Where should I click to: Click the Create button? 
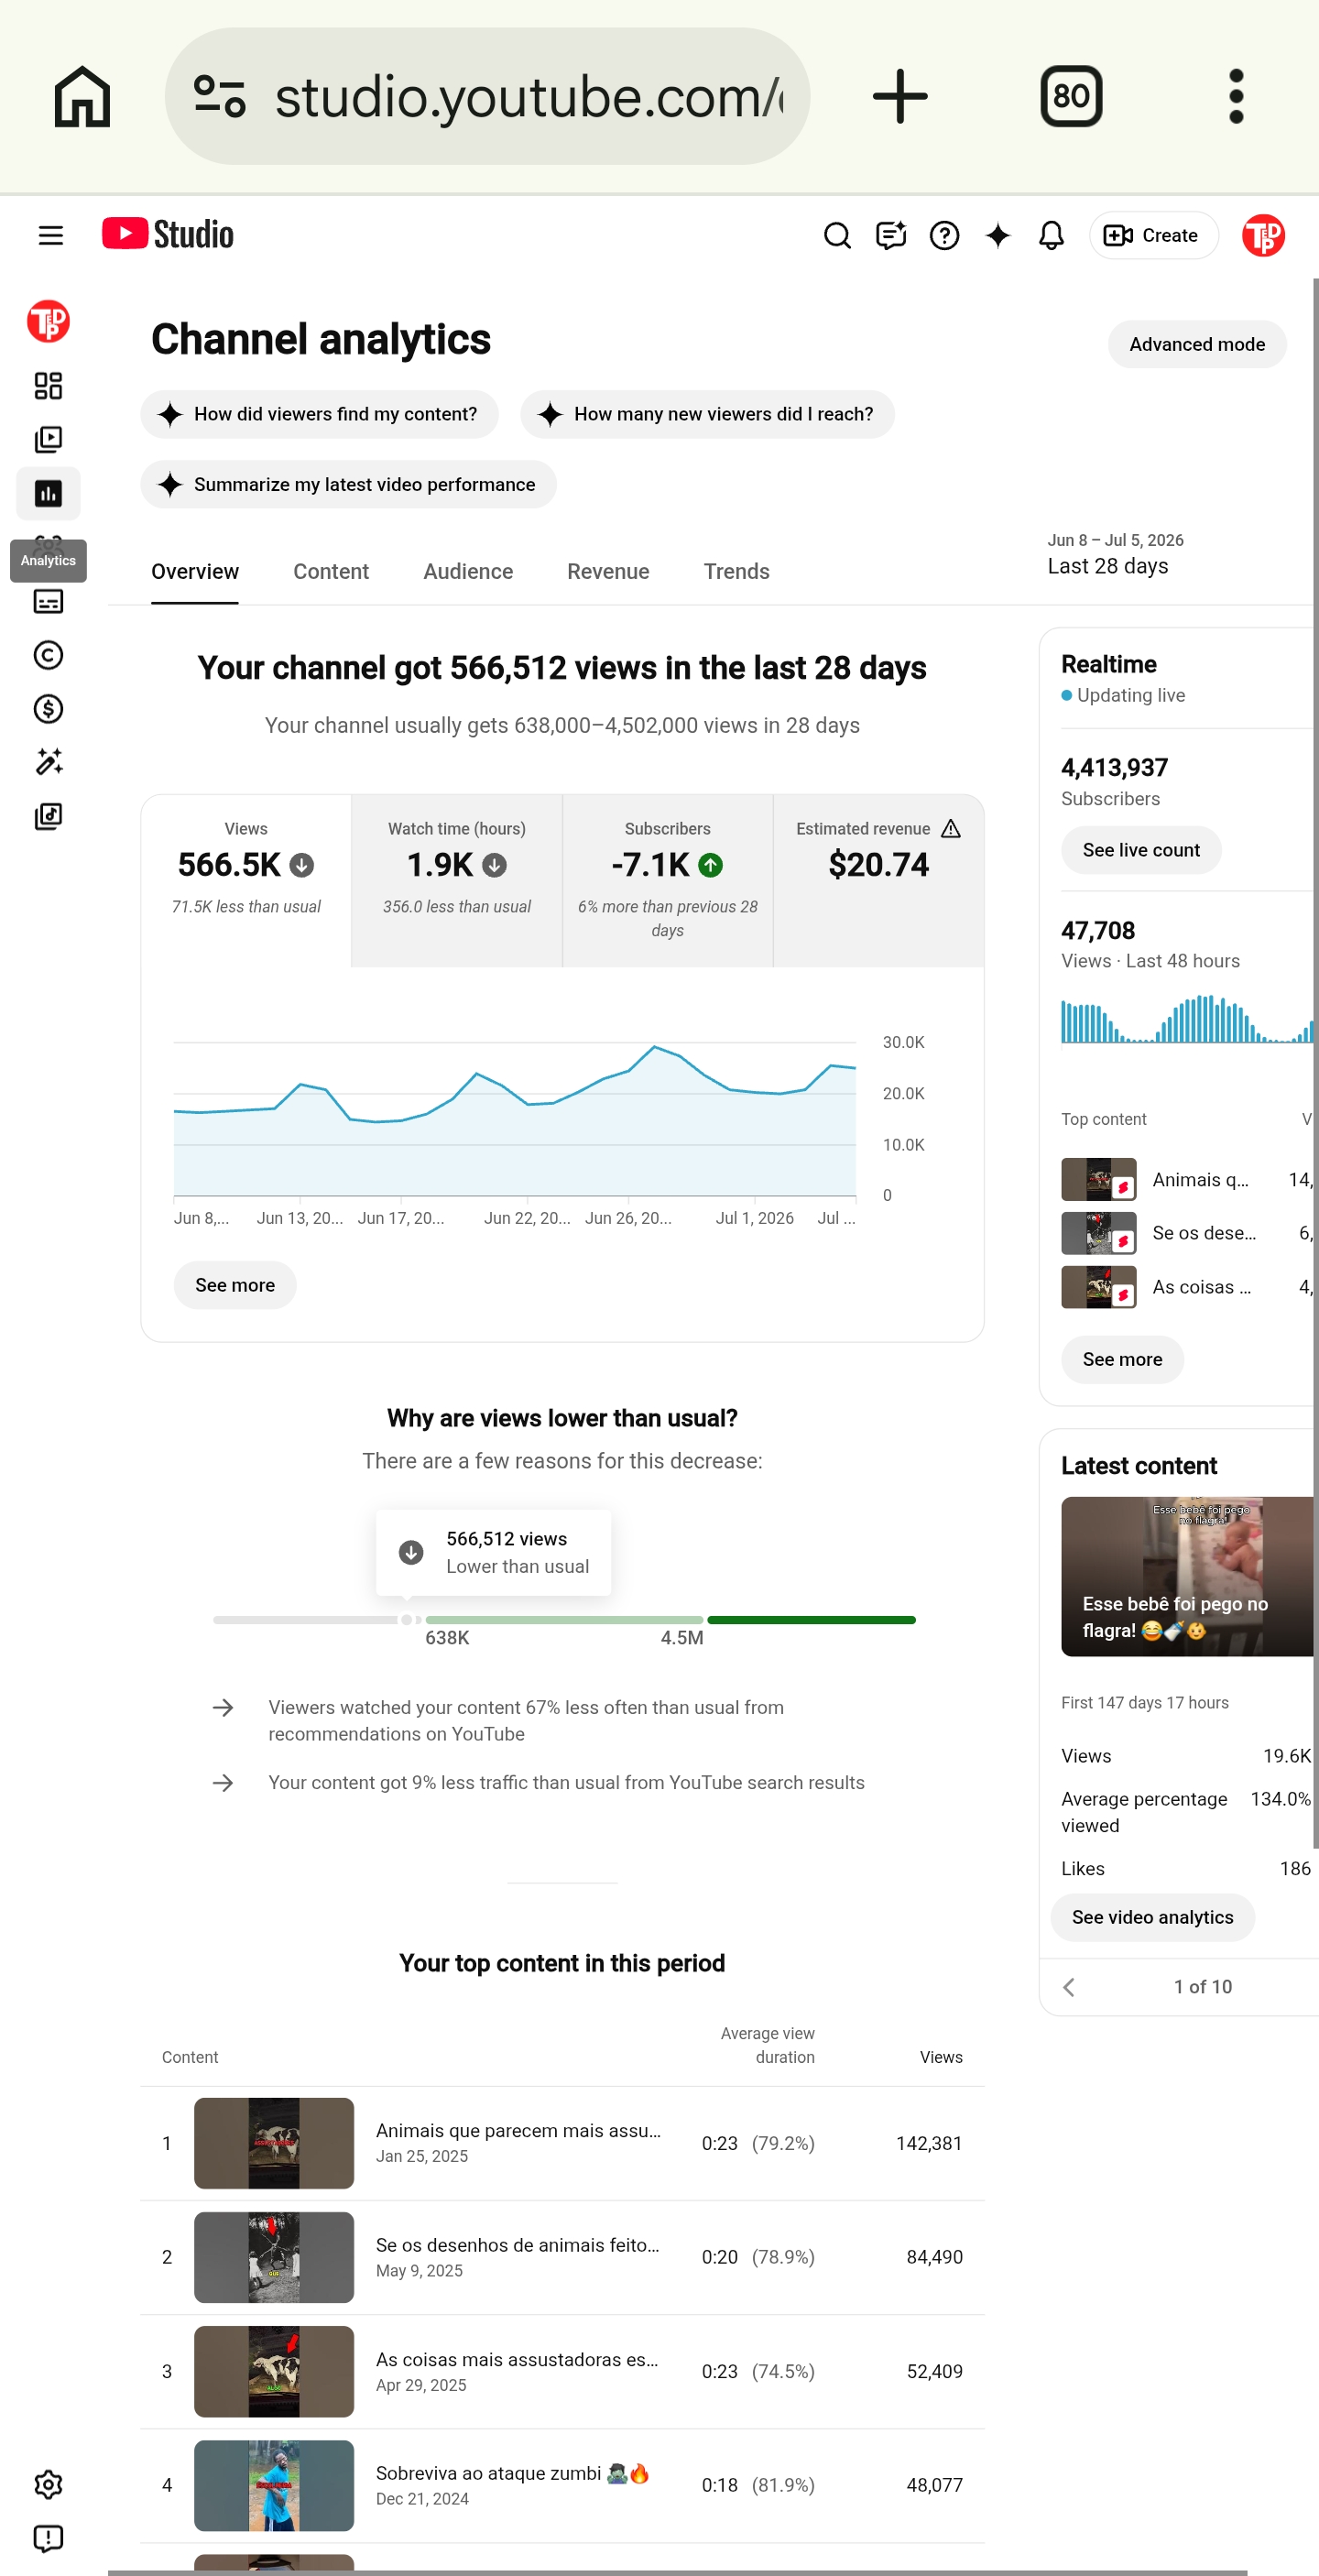1153,235
